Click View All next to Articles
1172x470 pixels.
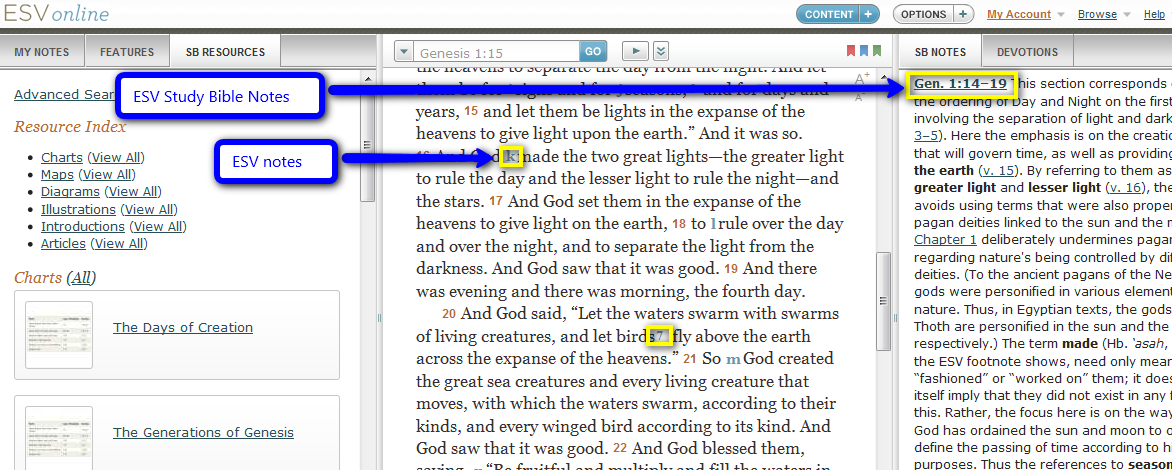(120, 244)
